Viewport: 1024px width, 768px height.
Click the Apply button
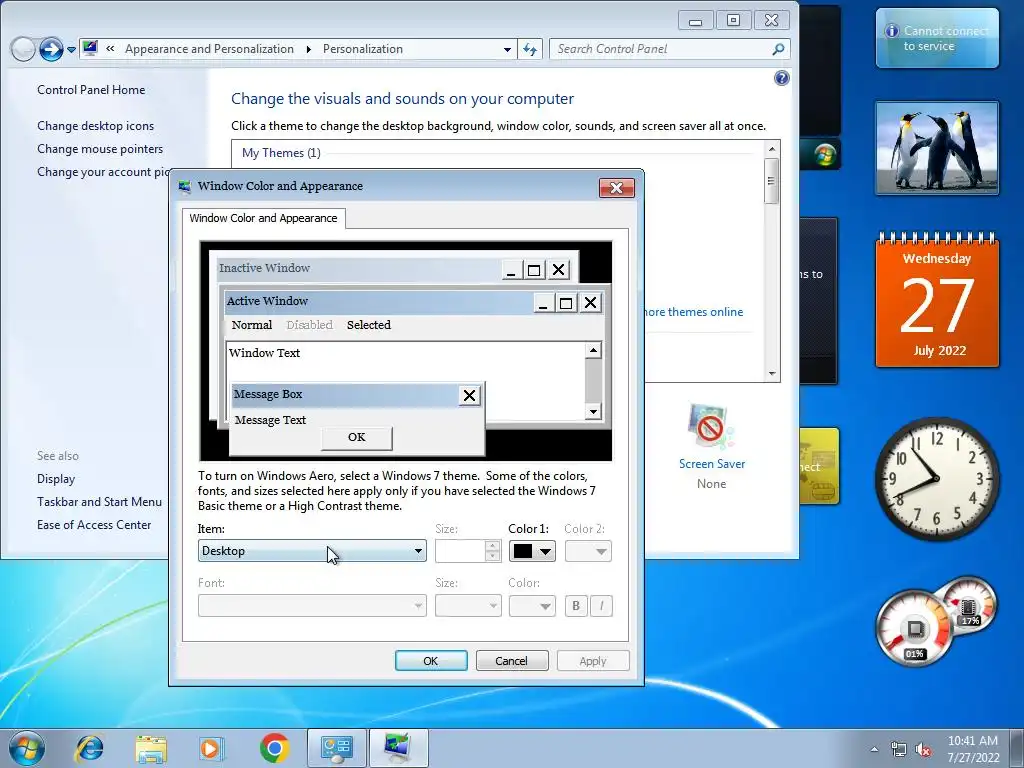click(x=593, y=661)
